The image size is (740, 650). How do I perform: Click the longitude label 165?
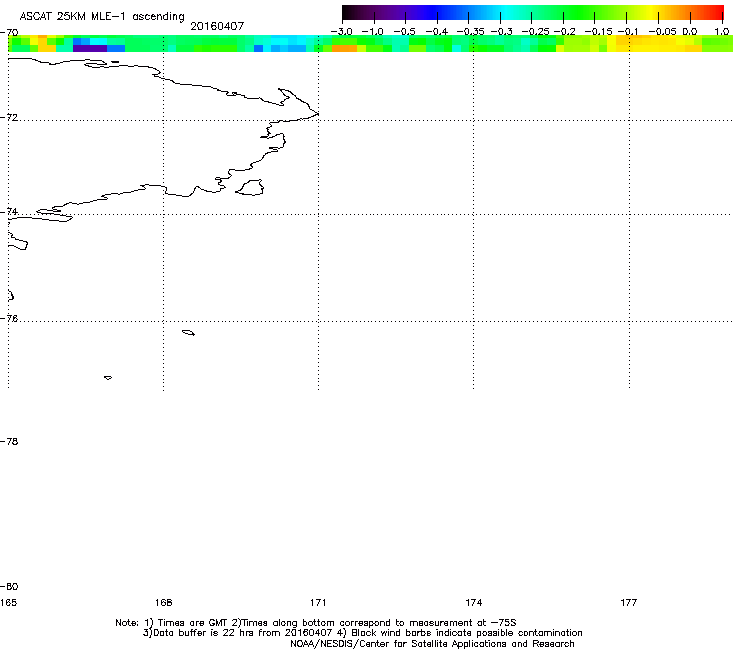pos(8,602)
